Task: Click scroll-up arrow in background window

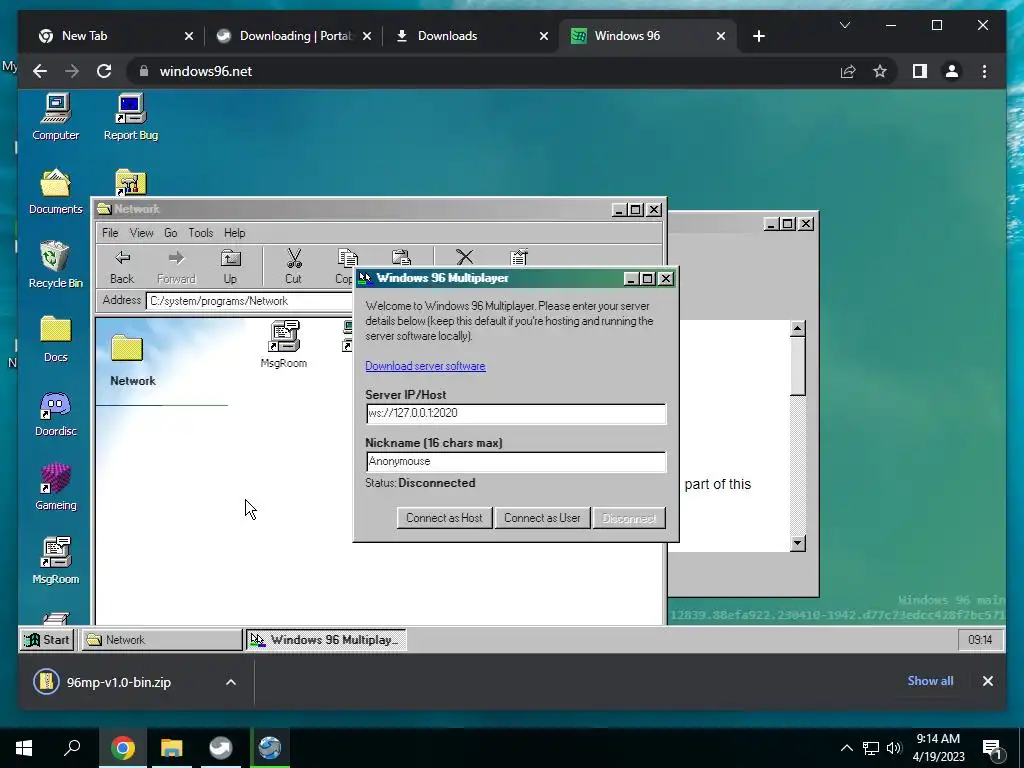Action: point(797,328)
